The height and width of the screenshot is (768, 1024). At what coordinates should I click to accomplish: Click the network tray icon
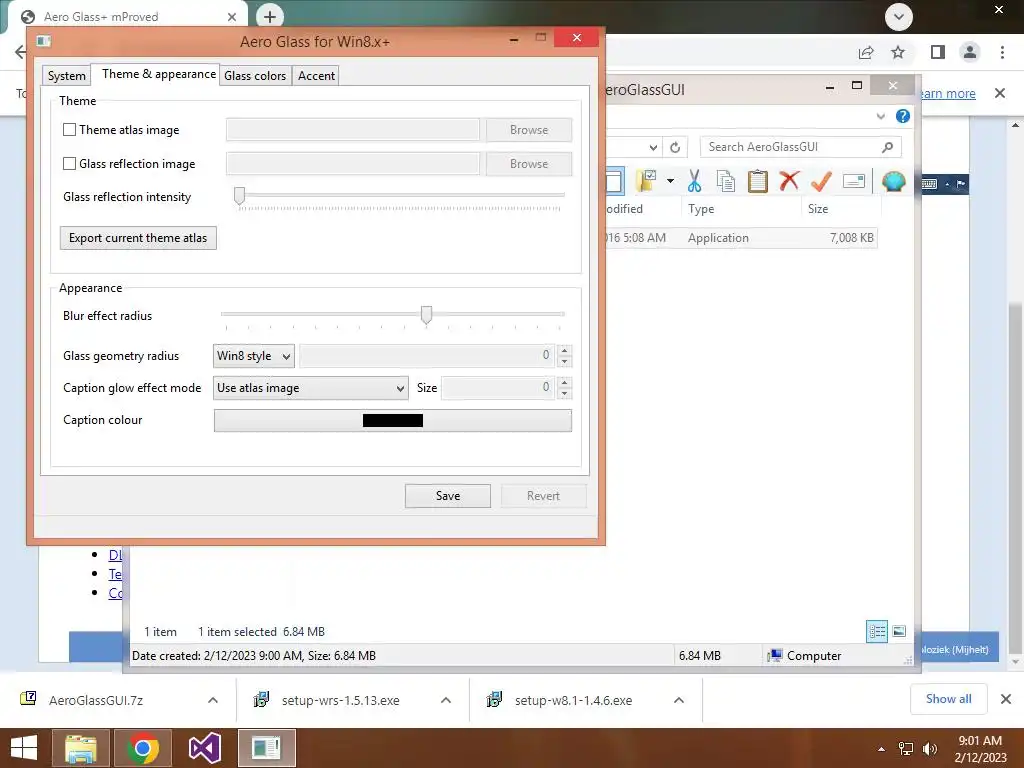[906, 749]
